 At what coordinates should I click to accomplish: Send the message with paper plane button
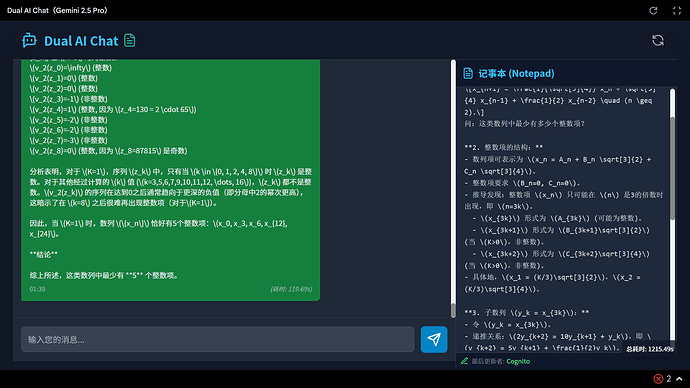pyautogui.click(x=434, y=339)
